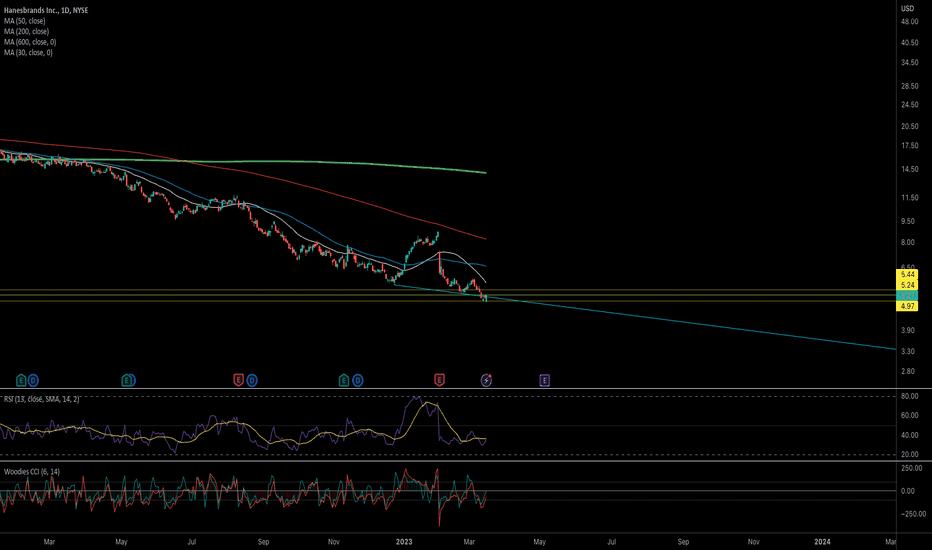Screen dimensions: 932x550
Task: Select the MA (30, close, 0) legend
Action: (x=28, y=53)
